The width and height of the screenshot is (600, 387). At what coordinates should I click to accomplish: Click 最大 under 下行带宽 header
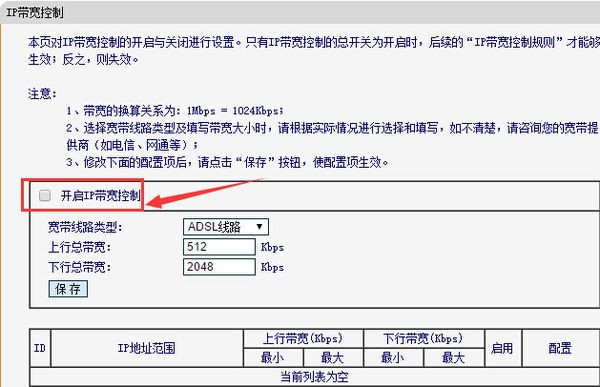453,358
